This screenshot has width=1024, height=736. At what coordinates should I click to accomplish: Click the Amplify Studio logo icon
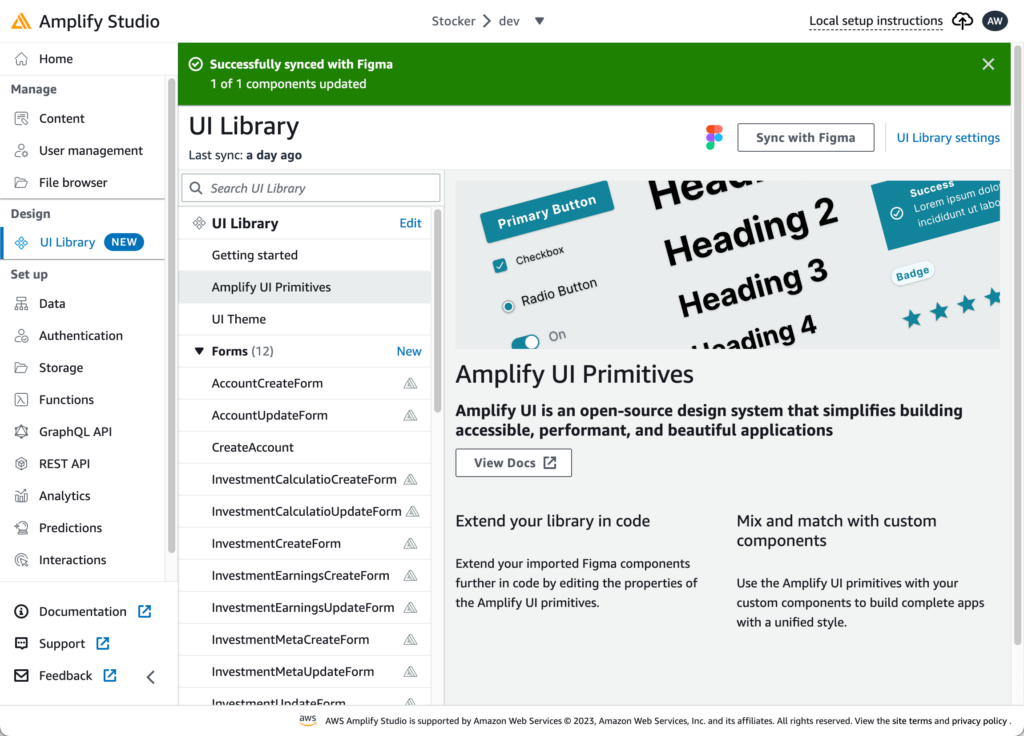tap(21, 21)
